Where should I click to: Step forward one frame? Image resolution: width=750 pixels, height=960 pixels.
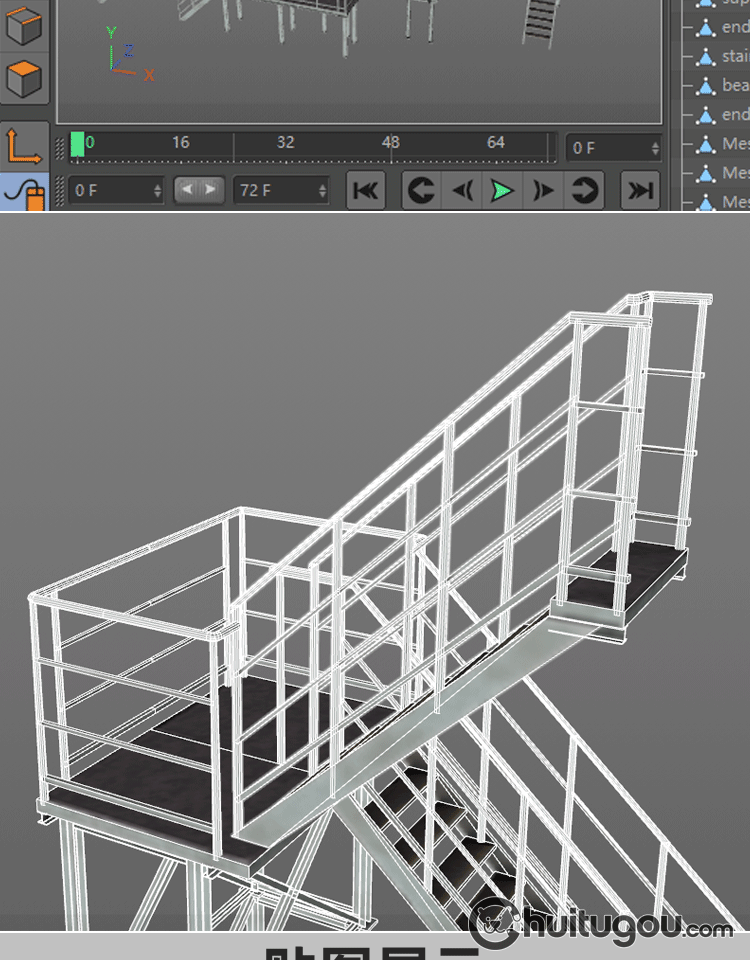pos(543,190)
